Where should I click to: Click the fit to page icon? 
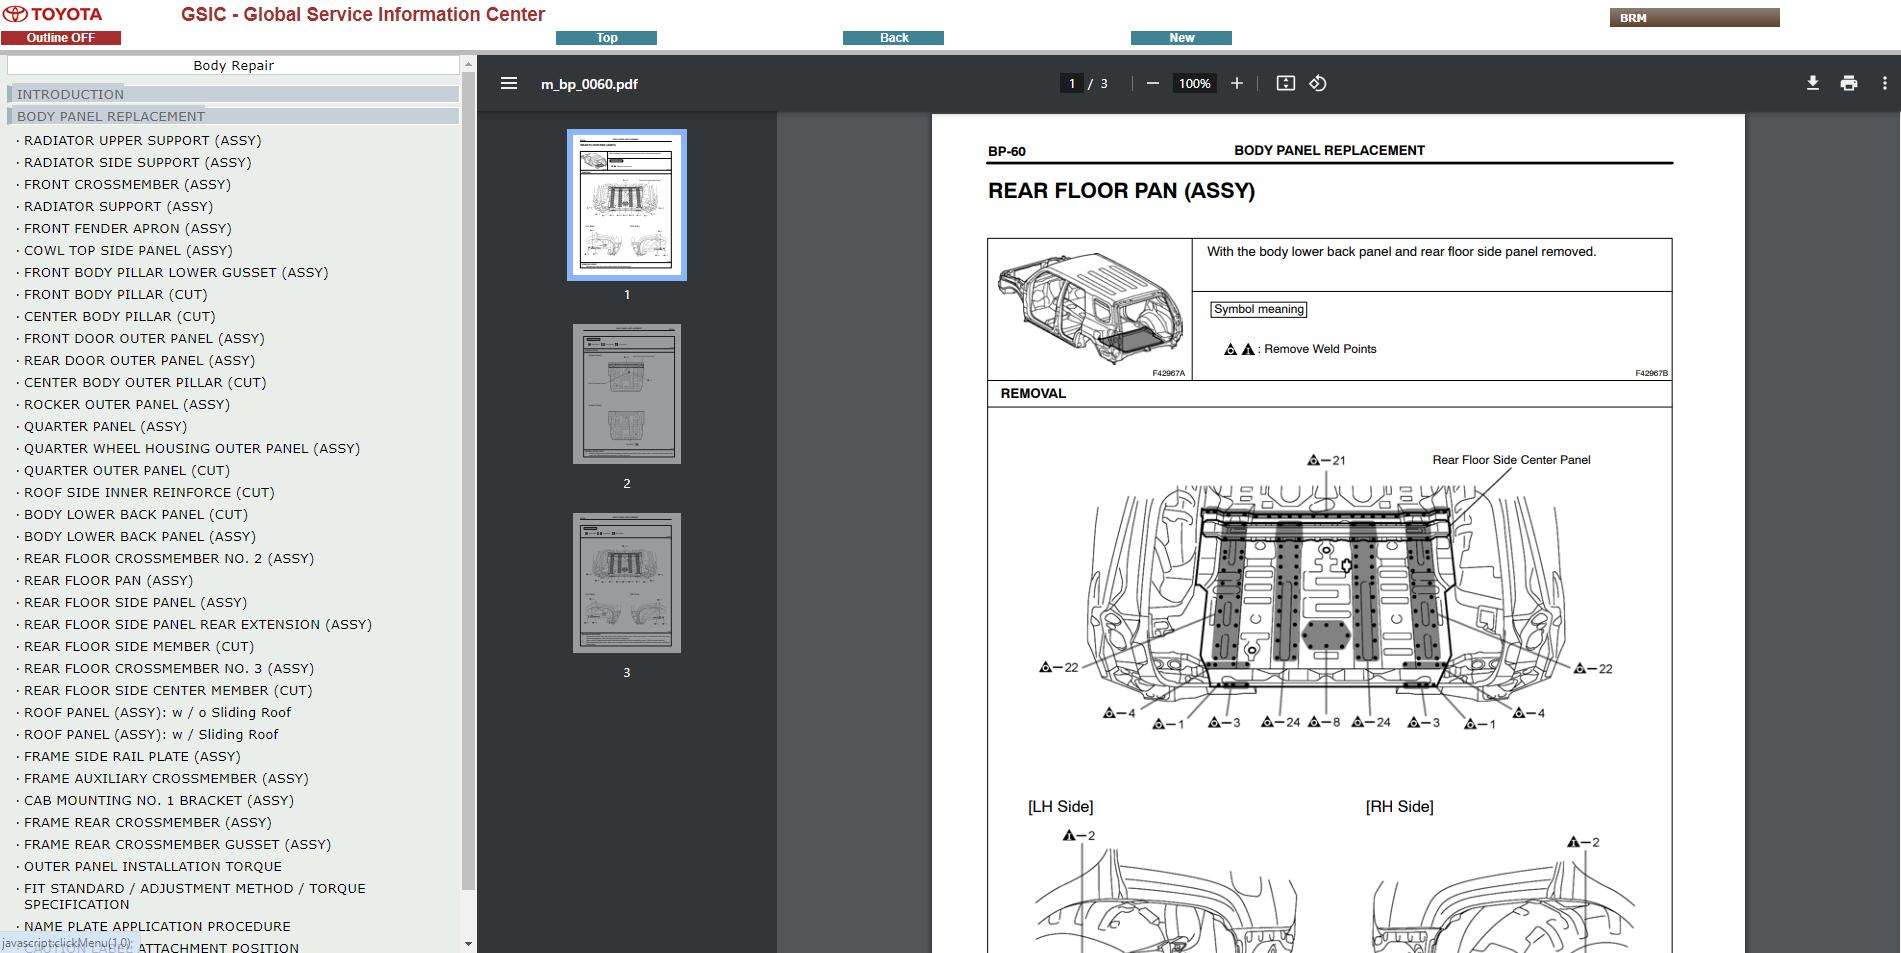[1285, 84]
